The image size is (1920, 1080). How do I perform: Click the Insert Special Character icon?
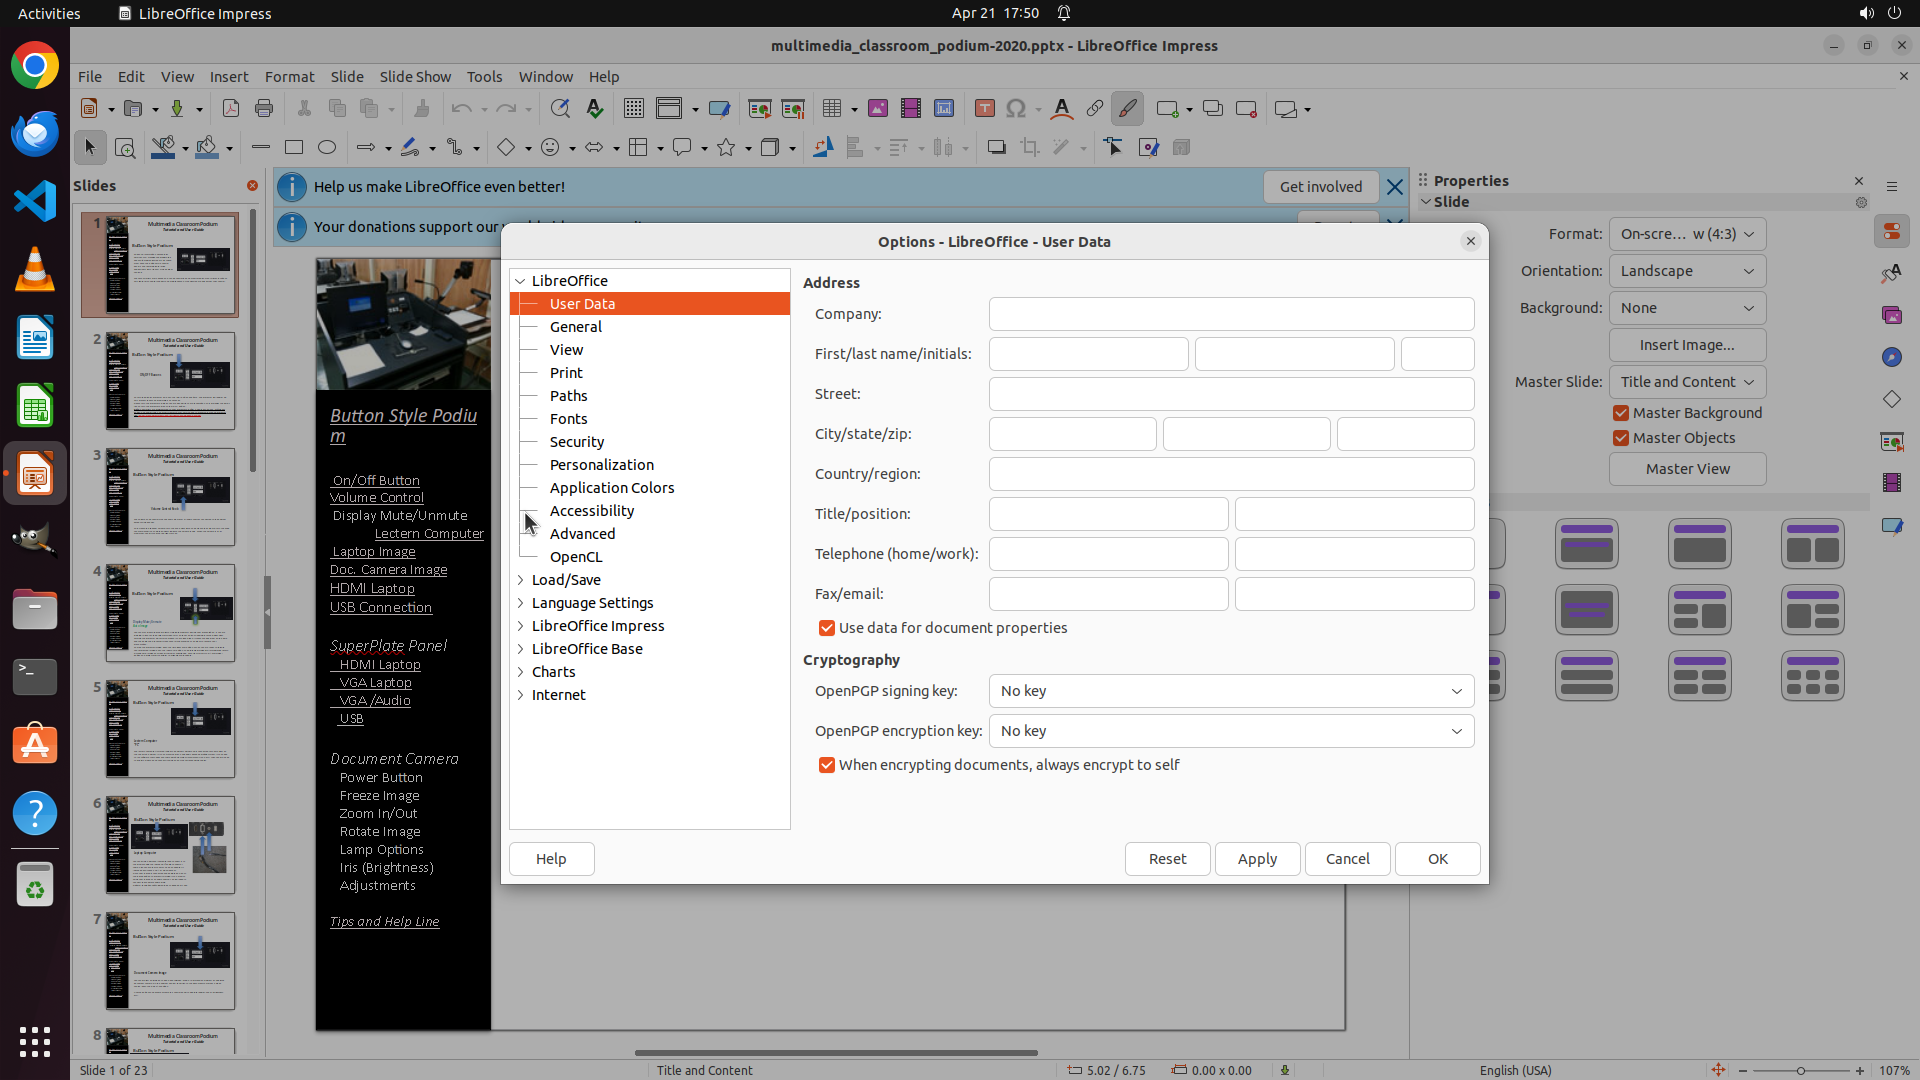point(1016,109)
